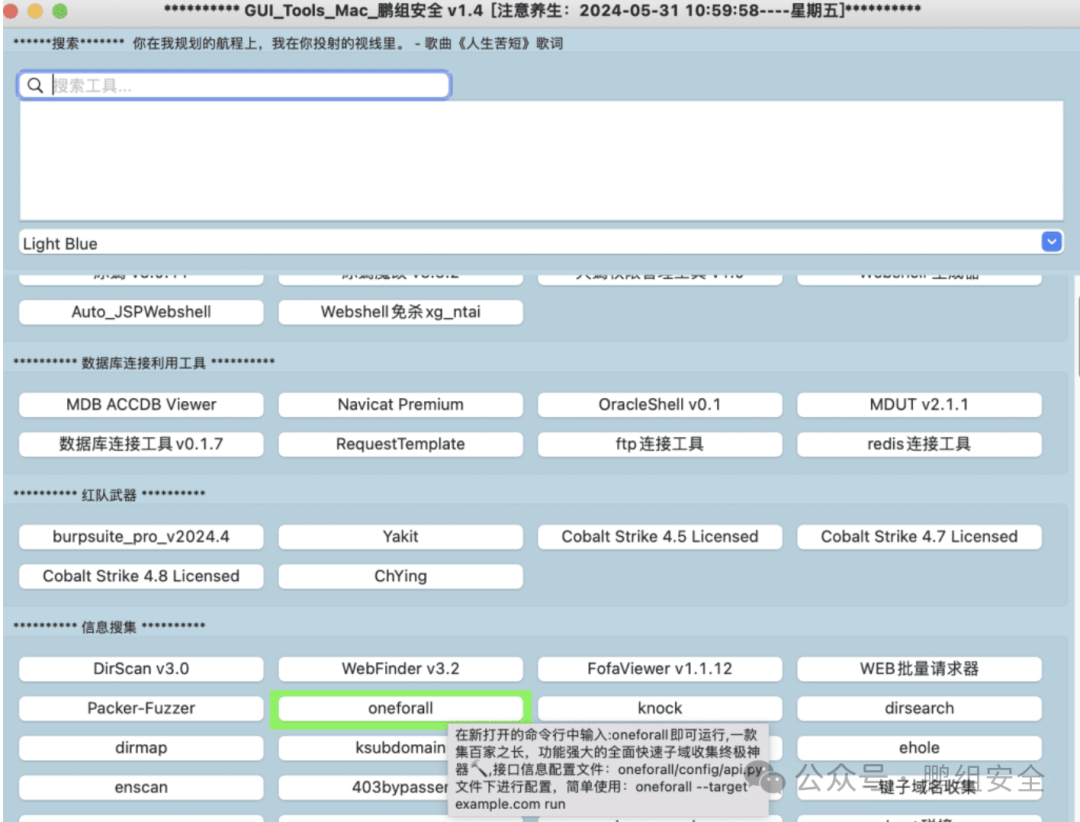
Task: Open Yakit
Action: click(x=400, y=537)
